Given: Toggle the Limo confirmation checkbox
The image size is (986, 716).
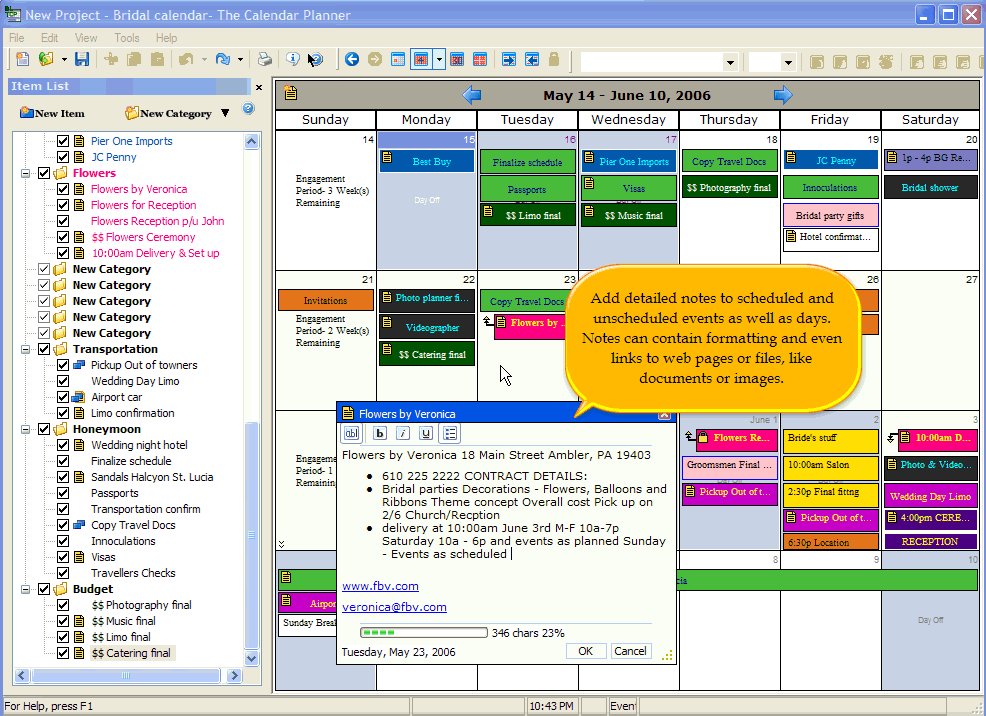Looking at the screenshot, I should 63,413.
